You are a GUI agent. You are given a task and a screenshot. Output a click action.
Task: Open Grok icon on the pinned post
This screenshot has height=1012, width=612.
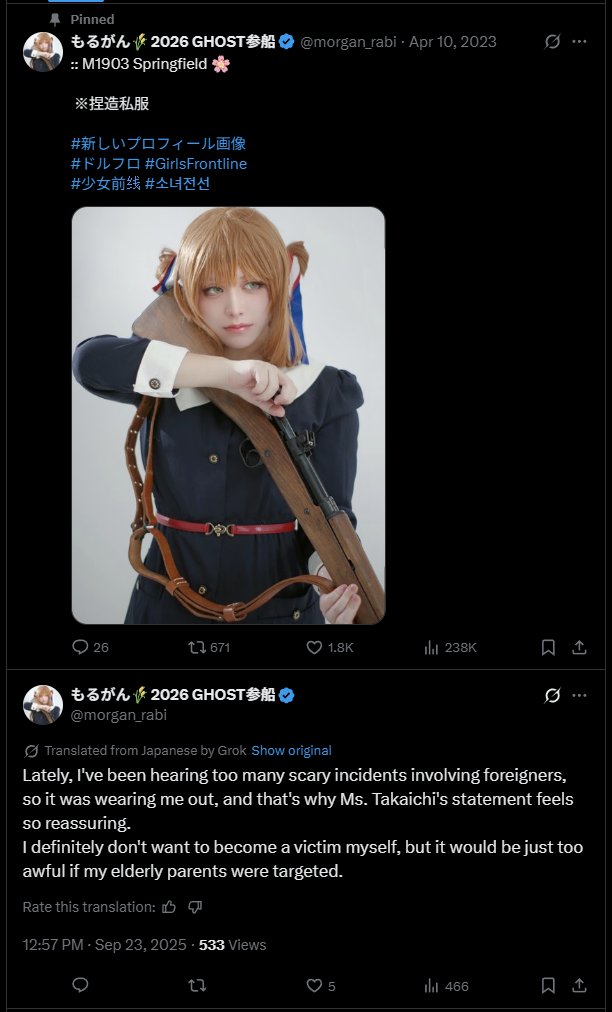point(552,42)
